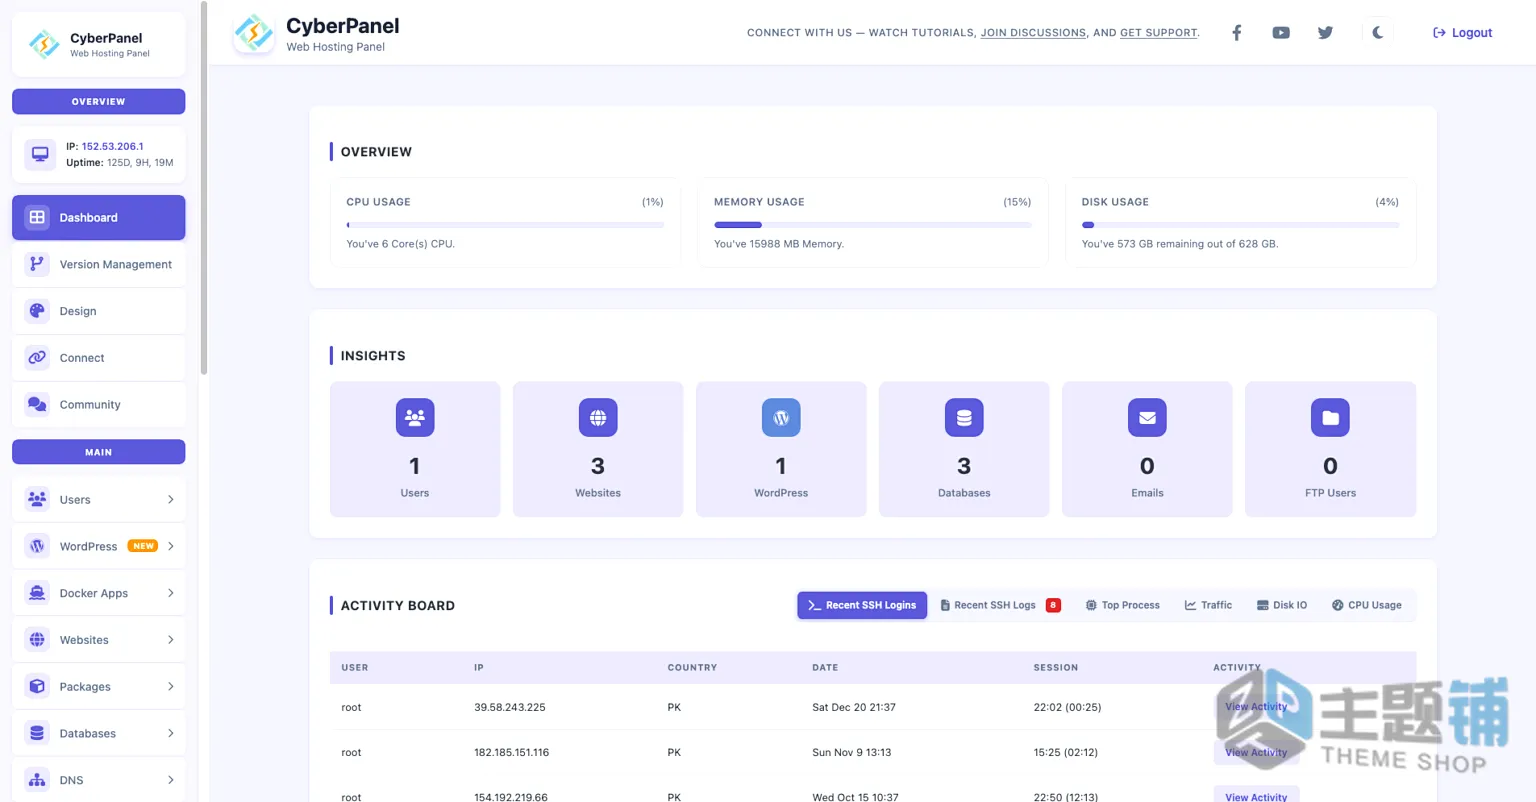Screen dimensions: 1536x802
Task: Expand the WordPress sidebar menu chevron
Action: click(171, 546)
